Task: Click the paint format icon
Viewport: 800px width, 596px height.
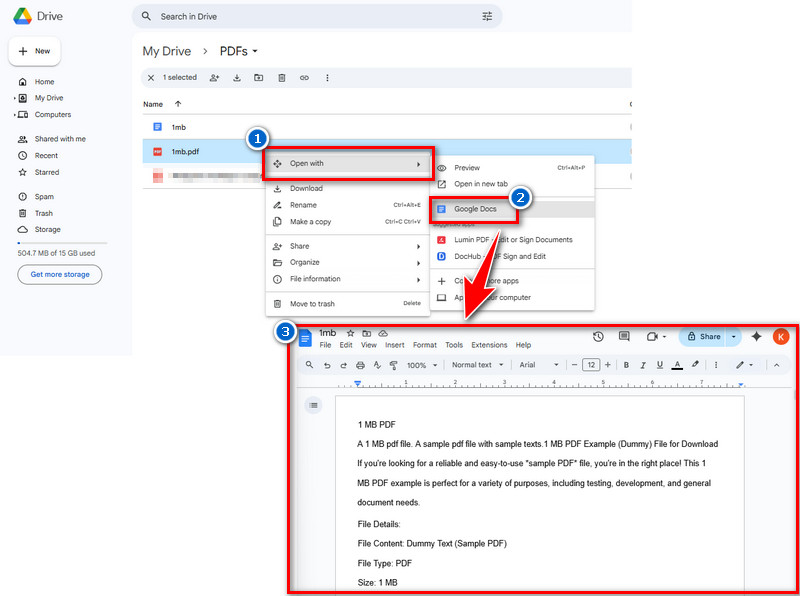Action: [393, 365]
